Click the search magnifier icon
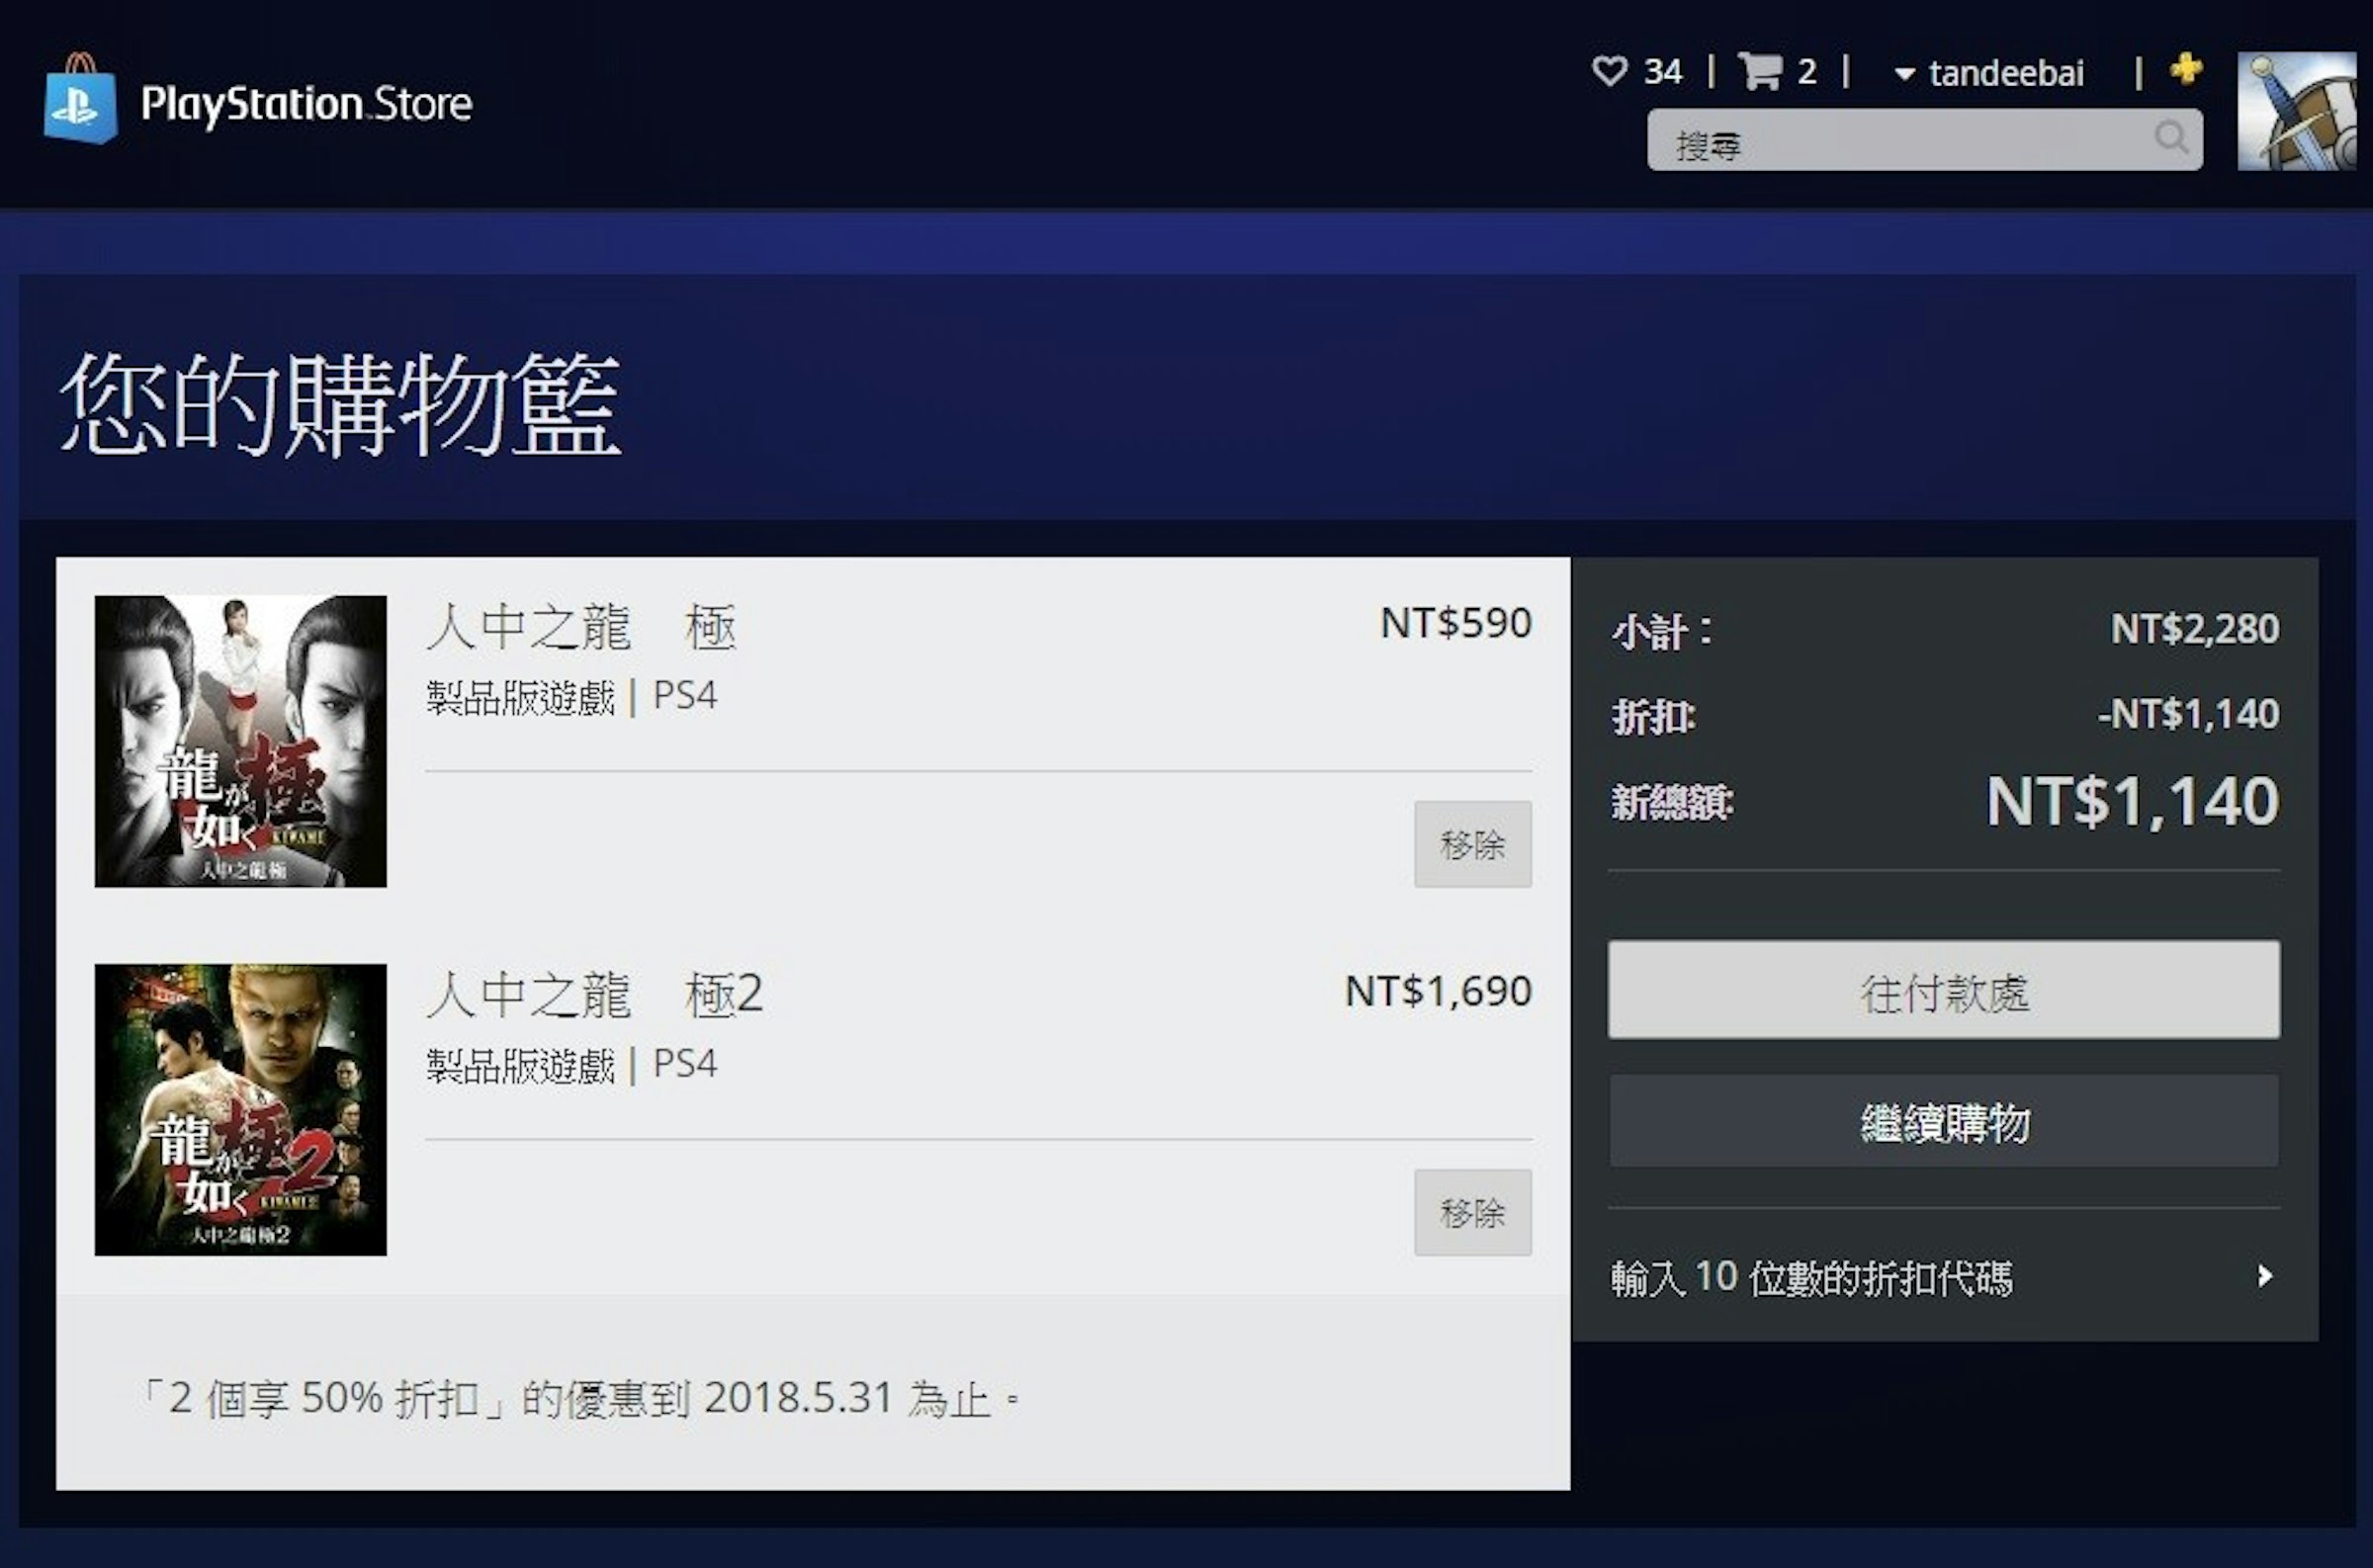 tap(2171, 137)
